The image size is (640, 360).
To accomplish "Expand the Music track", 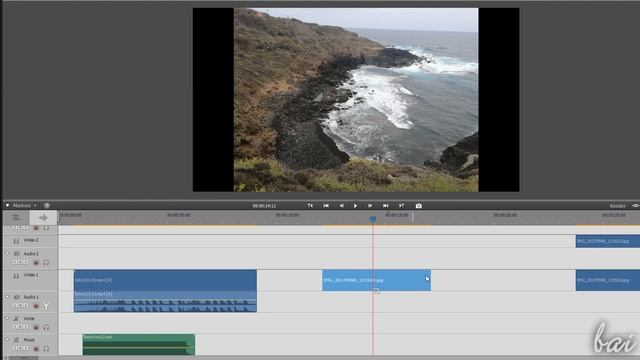I will [x=7, y=340].
